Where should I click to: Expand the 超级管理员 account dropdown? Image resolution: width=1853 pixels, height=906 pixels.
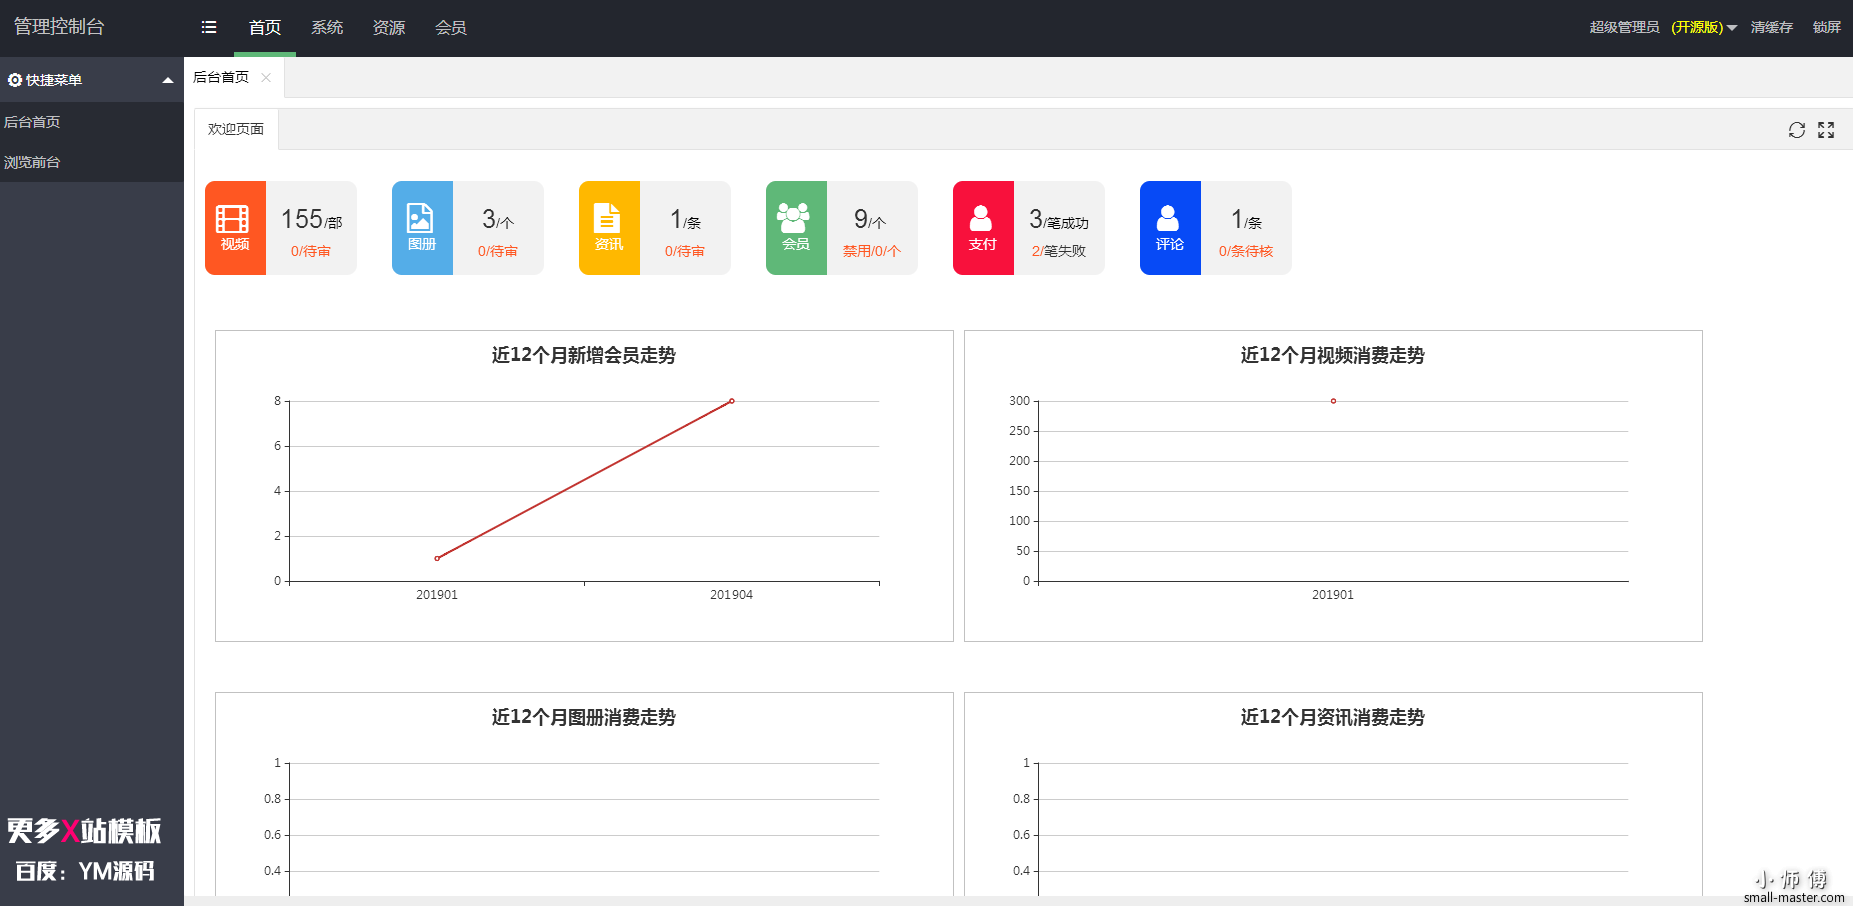point(1663,27)
